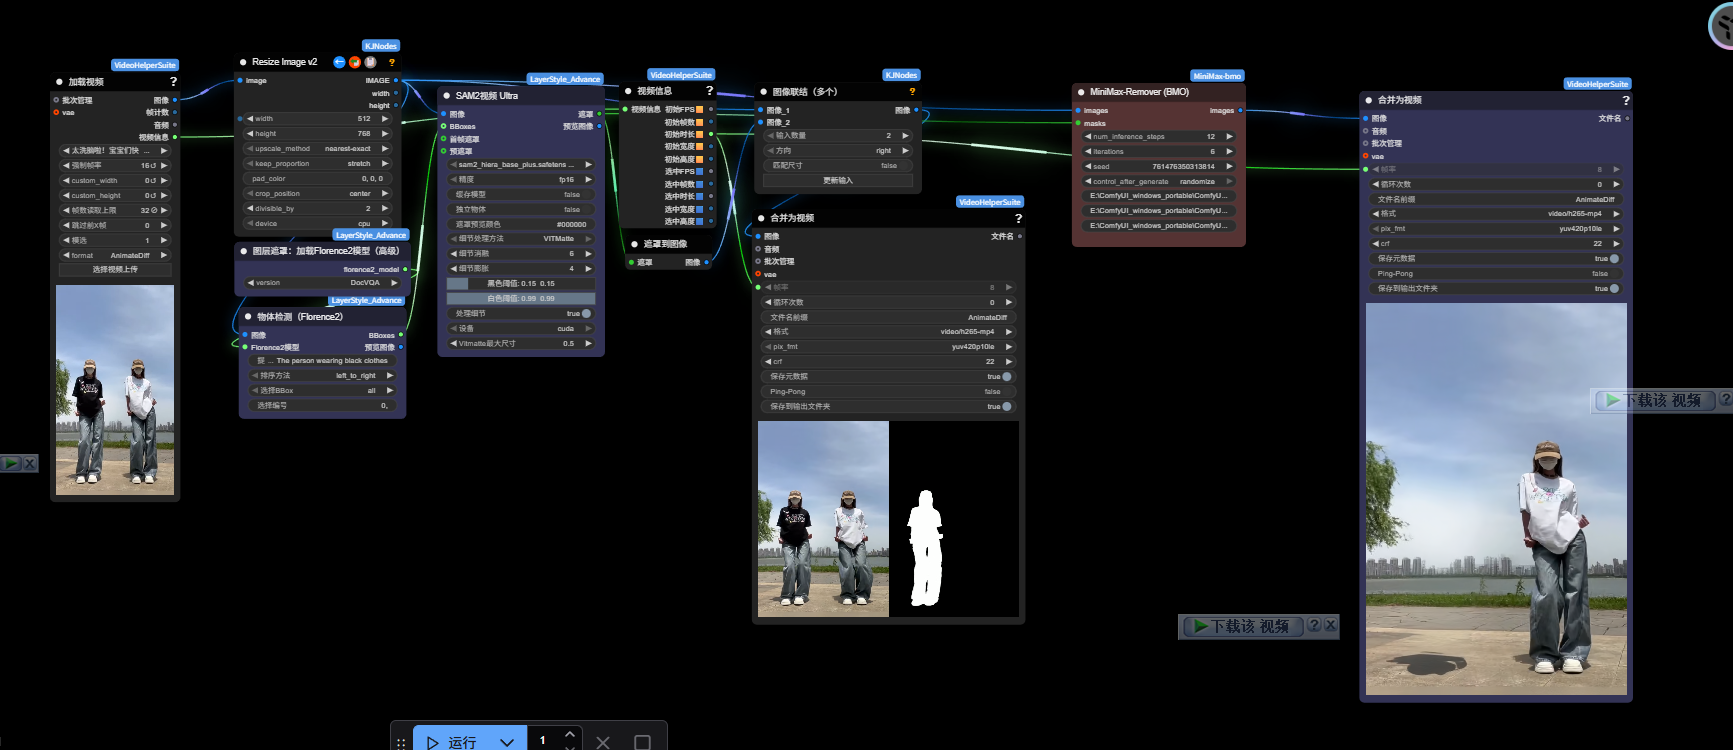1733x750 pixels.
Task: Toggle 保存元数据 in the middle 合并为视频 node
Action: [x=889, y=377]
